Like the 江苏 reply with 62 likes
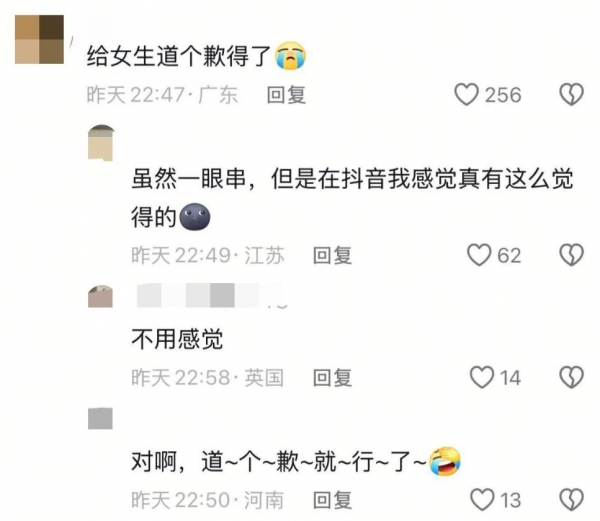This screenshot has width=600, height=521. click(479, 255)
